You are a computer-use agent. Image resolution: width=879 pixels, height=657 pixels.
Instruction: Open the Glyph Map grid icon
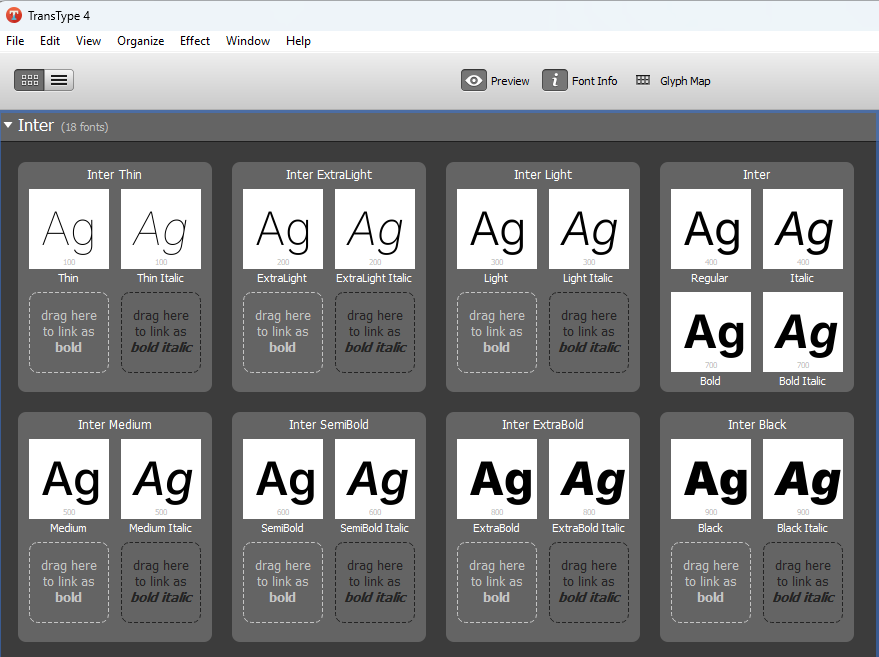click(x=643, y=80)
